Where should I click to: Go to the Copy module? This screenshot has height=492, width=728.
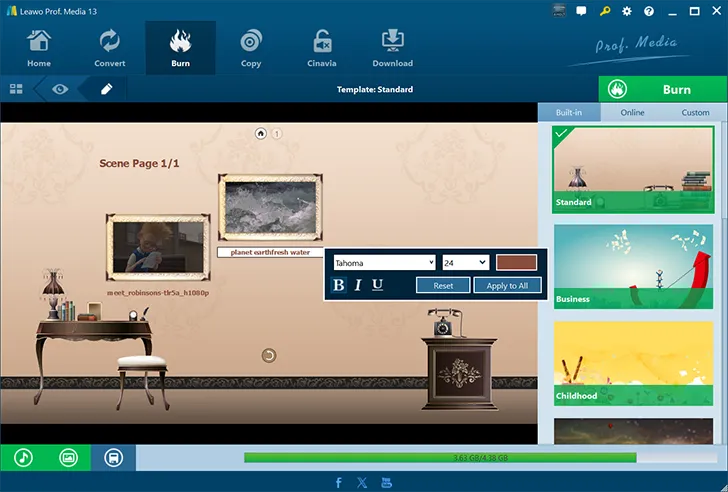pos(251,47)
